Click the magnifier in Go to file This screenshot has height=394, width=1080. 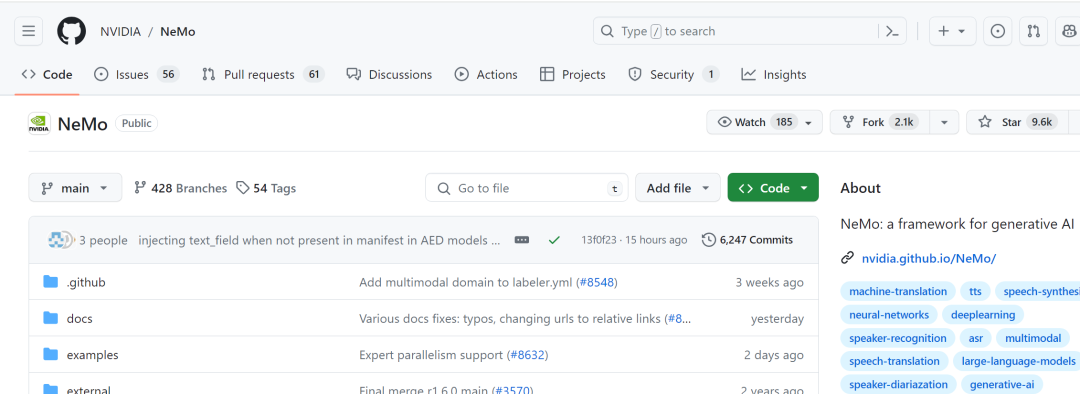click(x=445, y=188)
